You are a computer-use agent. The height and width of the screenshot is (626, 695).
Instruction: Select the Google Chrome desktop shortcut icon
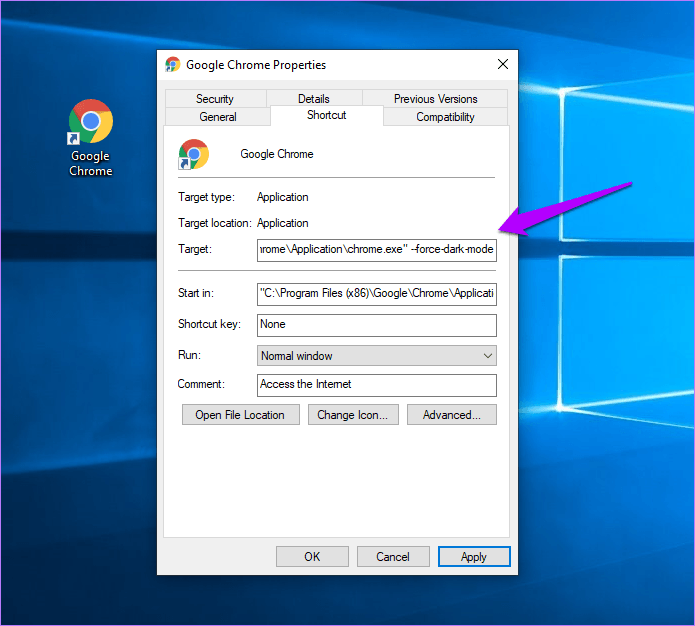[91, 121]
